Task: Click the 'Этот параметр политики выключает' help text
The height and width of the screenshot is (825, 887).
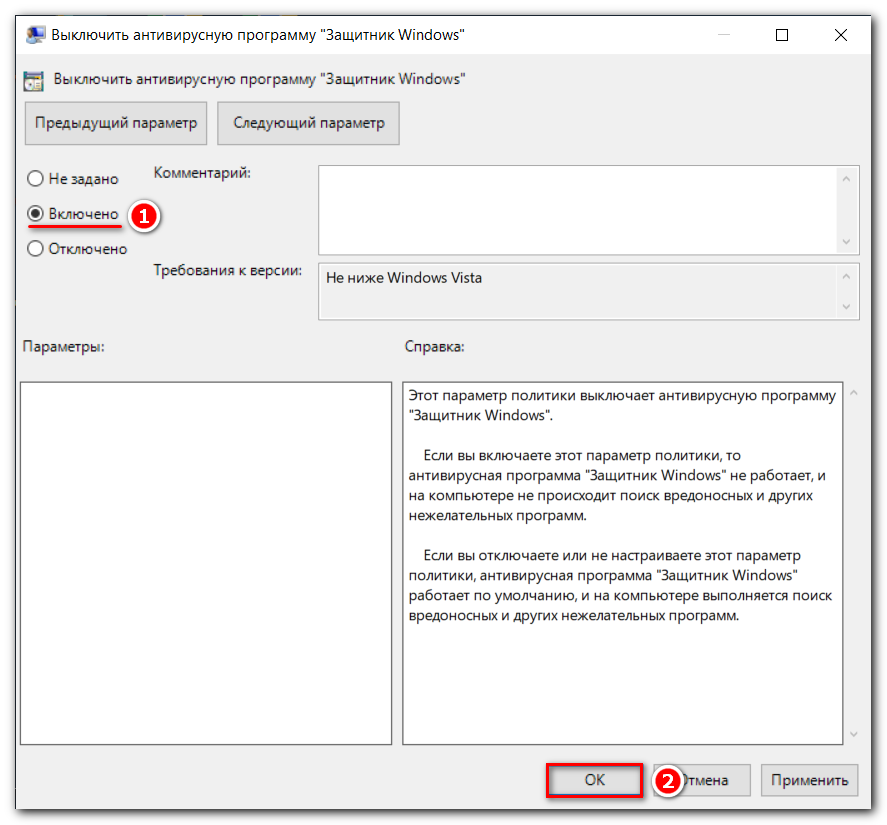Action: (622, 405)
